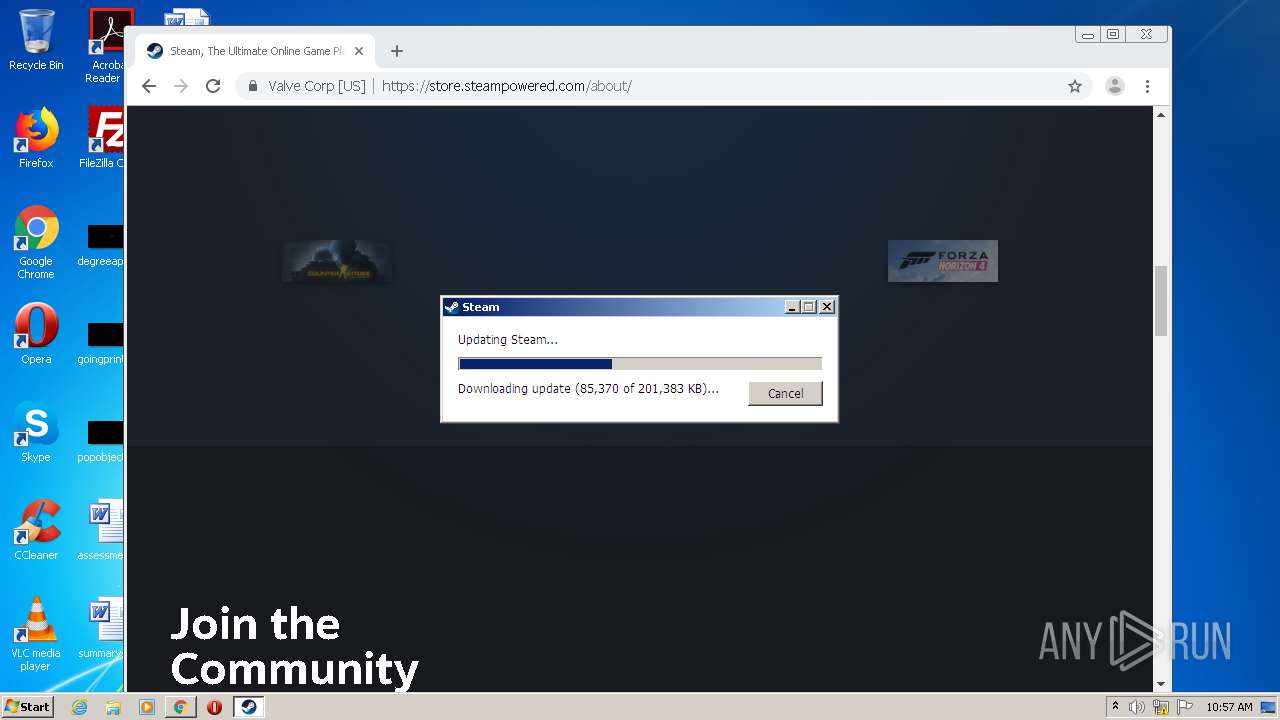Click the Steam update progress bar
The image size is (1280, 720).
tap(640, 364)
